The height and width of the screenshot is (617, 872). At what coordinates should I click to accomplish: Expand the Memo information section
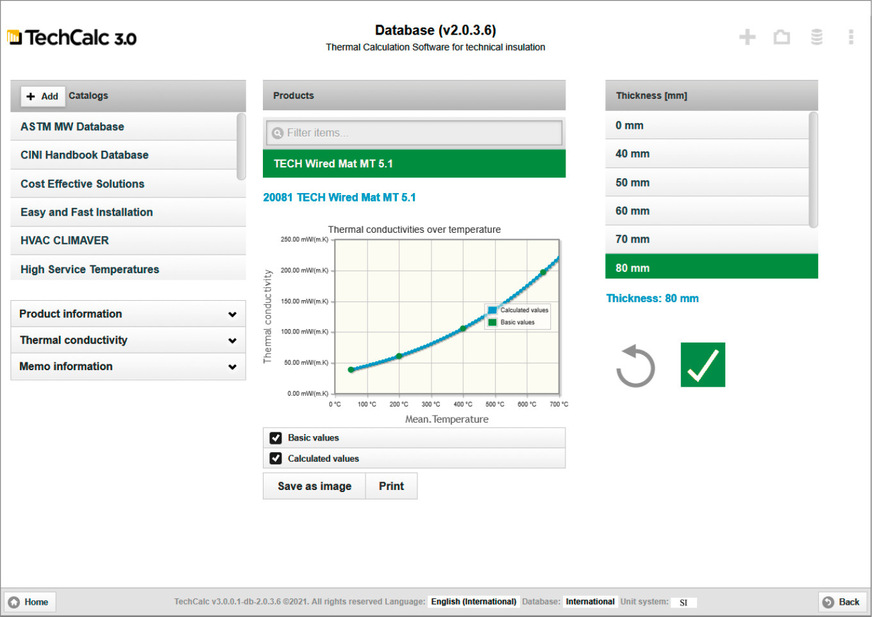point(128,366)
